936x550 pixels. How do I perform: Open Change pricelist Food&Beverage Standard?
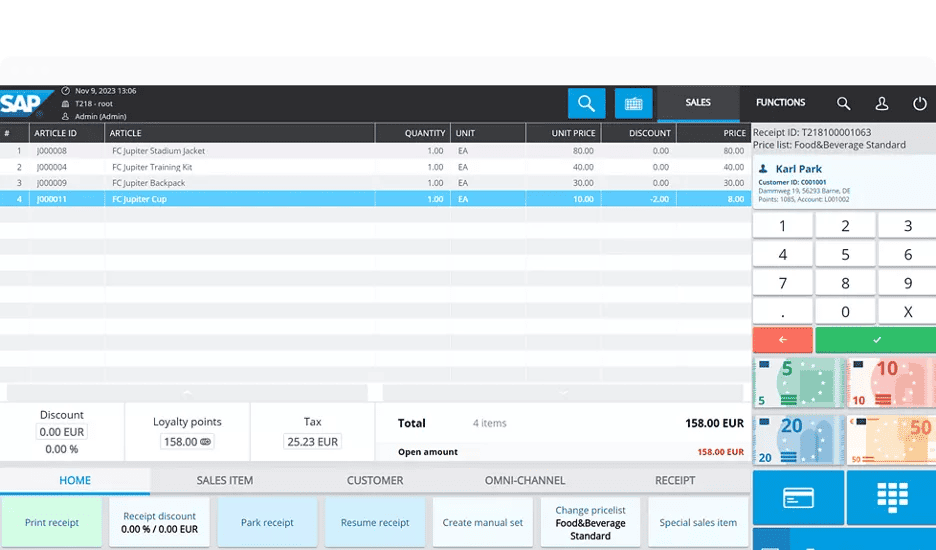point(590,522)
